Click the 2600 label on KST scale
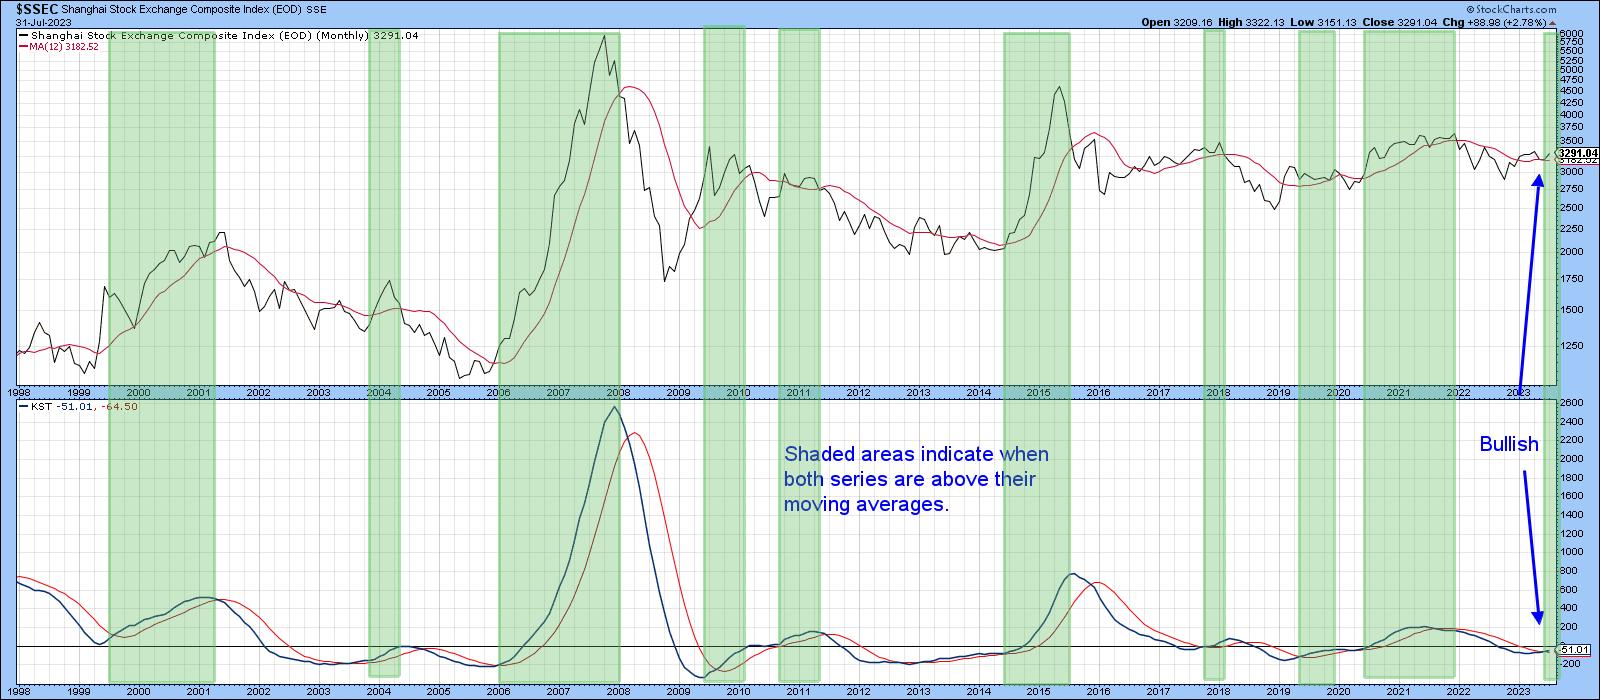Image resolution: width=1600 pixels, height=700 pixels. pos(1572,403)
